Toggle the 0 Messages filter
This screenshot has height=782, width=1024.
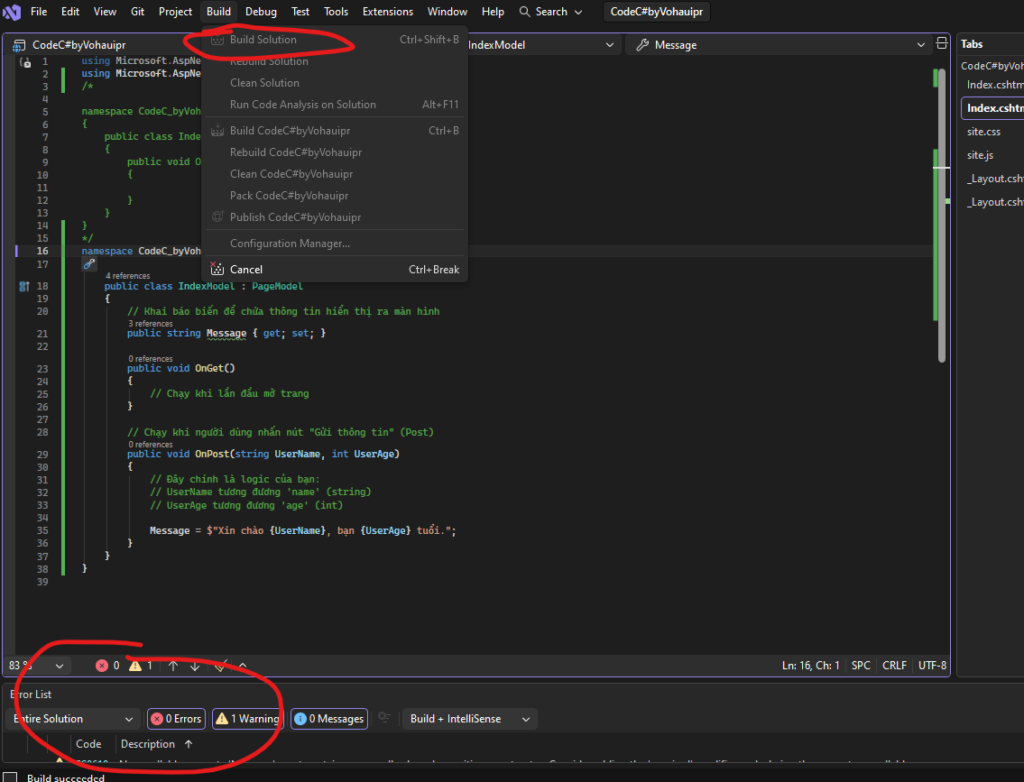[328, 718]
